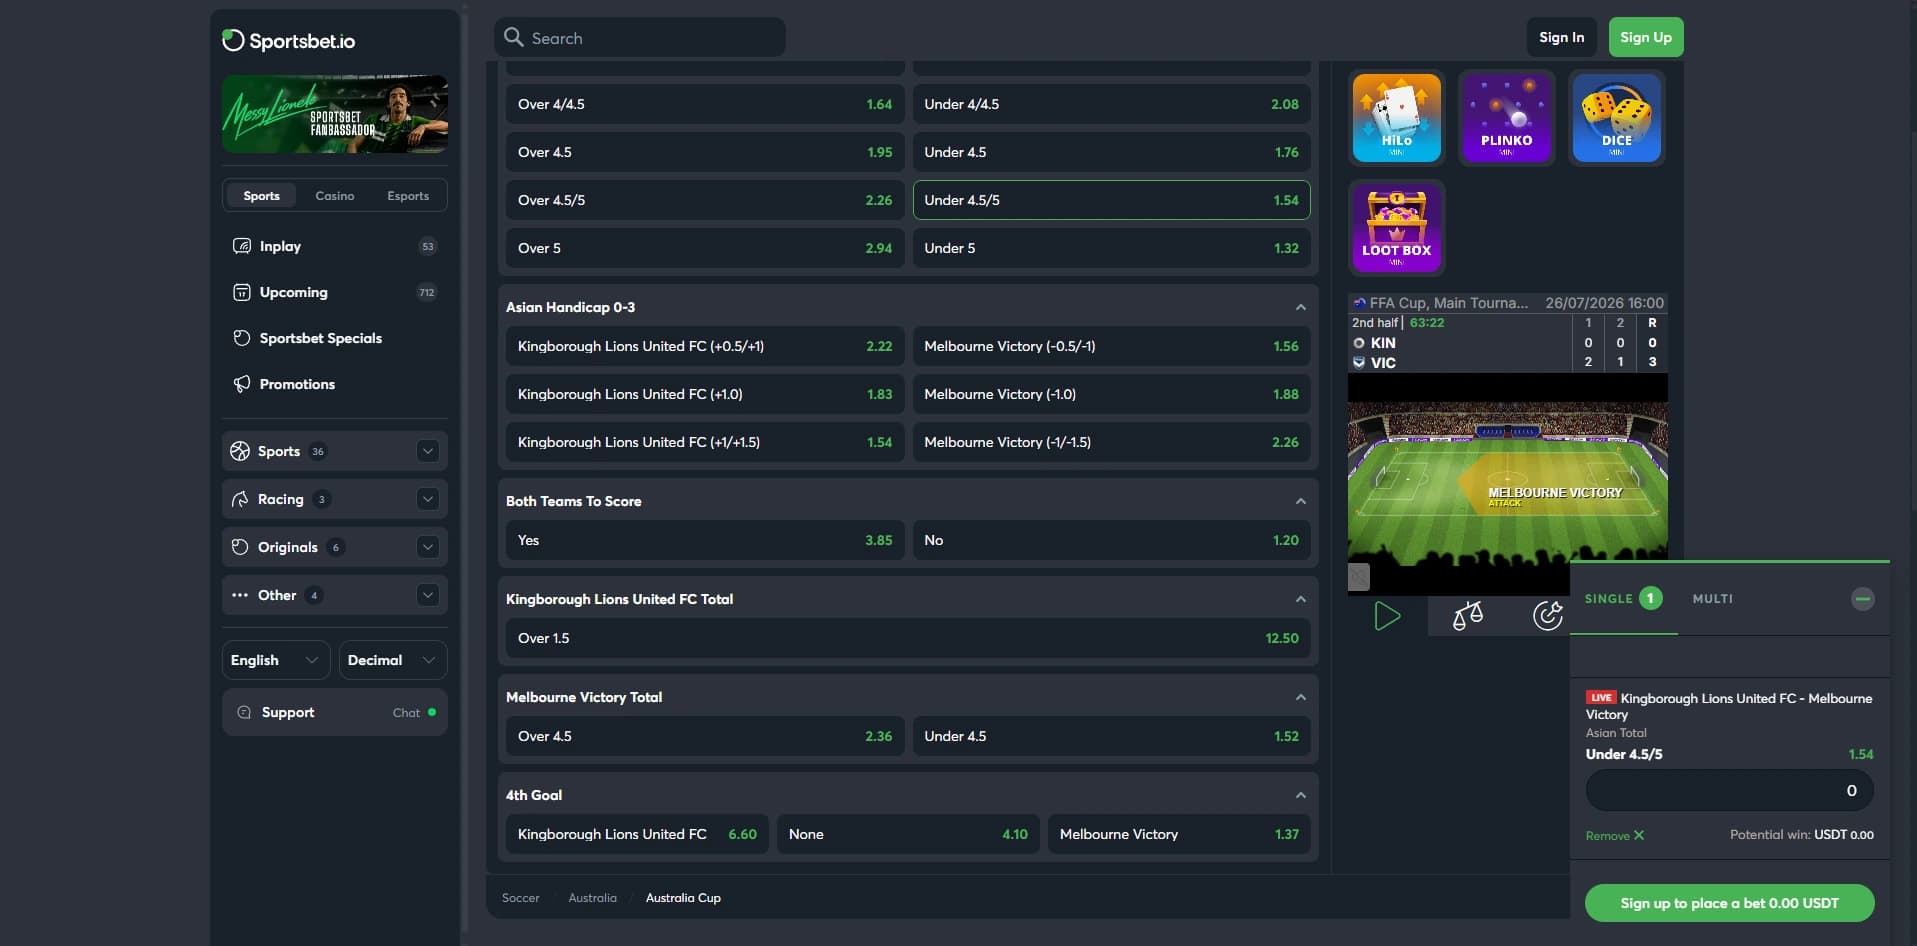Toggle Both Teams To Score No
Screen dimensions: 1917x946
click(1111, 540)
